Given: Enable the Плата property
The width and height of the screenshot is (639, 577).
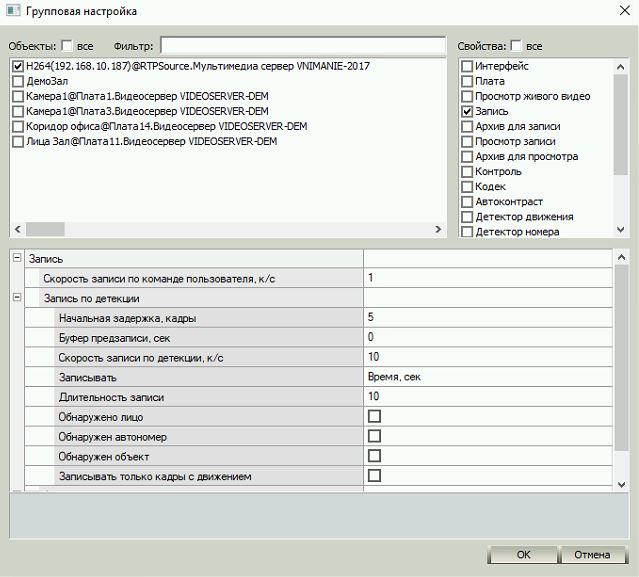Looking at the screenshot, I should (467, 81).
